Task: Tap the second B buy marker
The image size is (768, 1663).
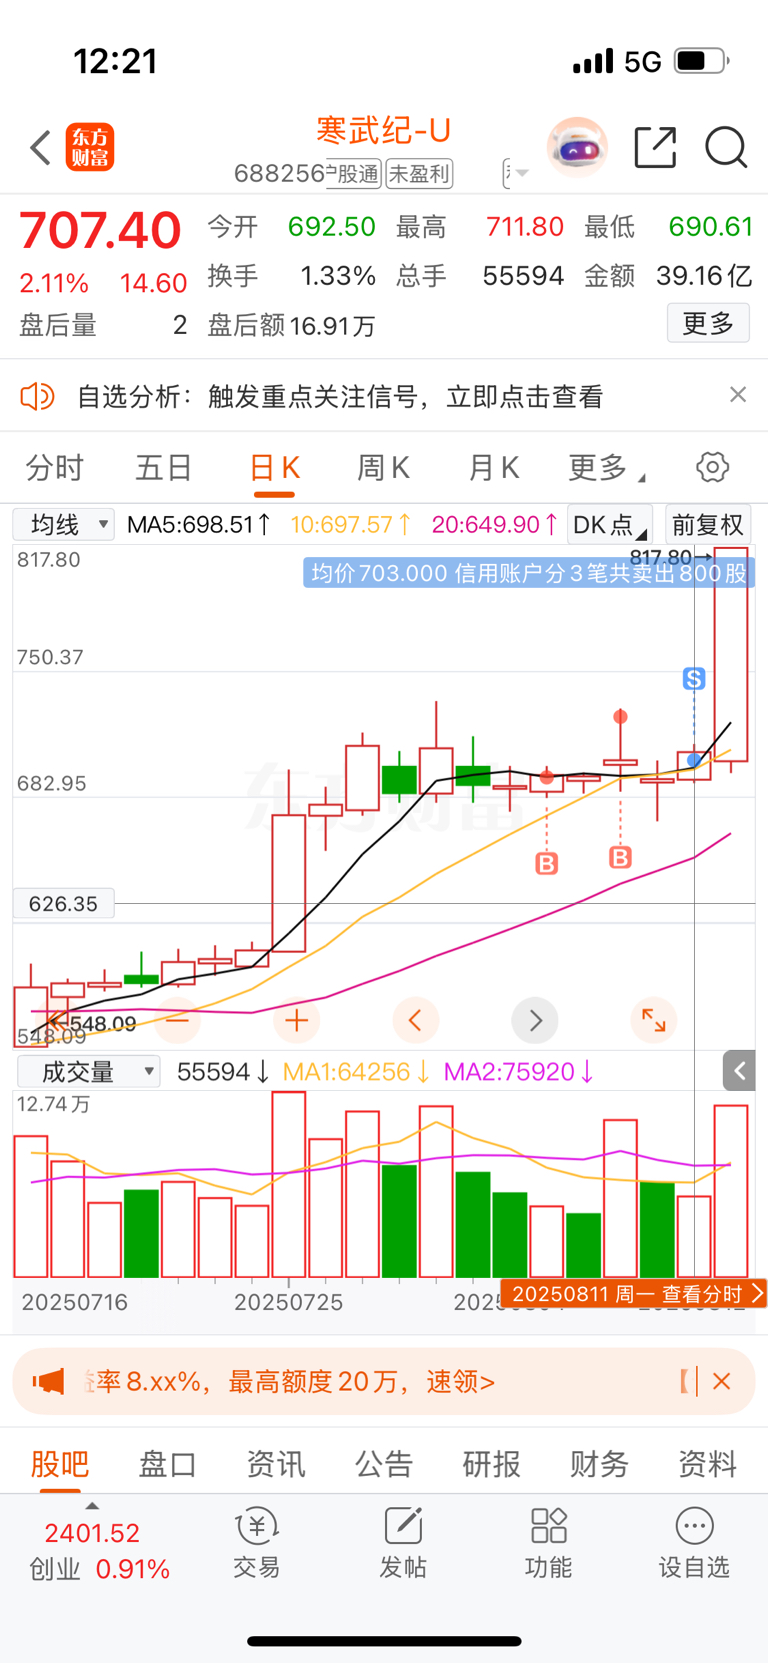Action: pos(620,857)
